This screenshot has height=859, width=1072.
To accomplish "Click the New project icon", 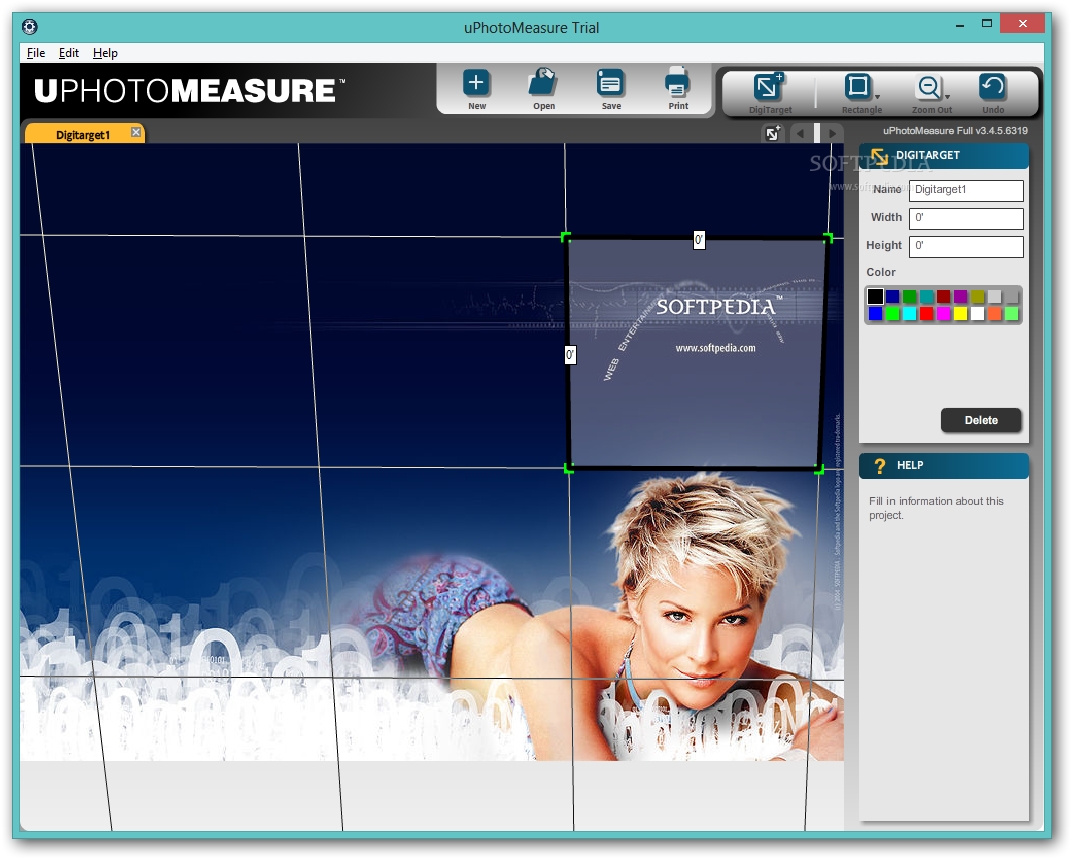I will [477, 83].
